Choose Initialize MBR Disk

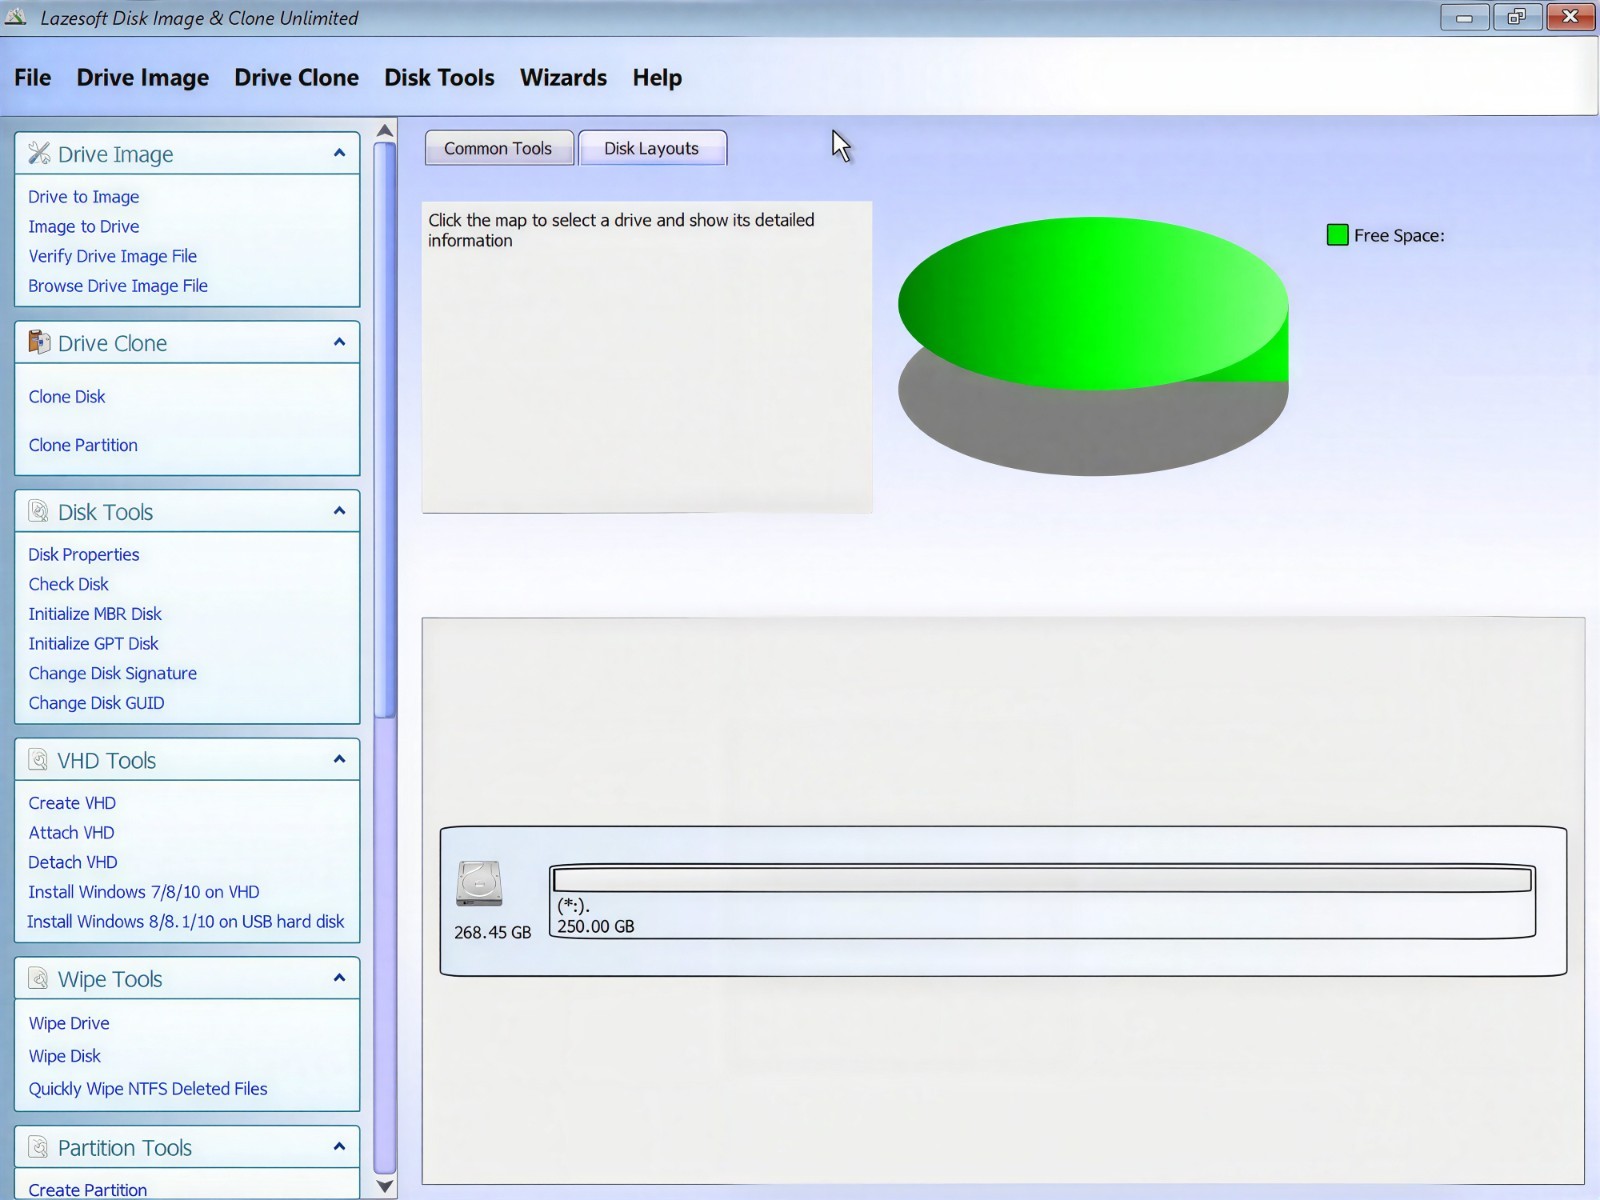point(95,614)
